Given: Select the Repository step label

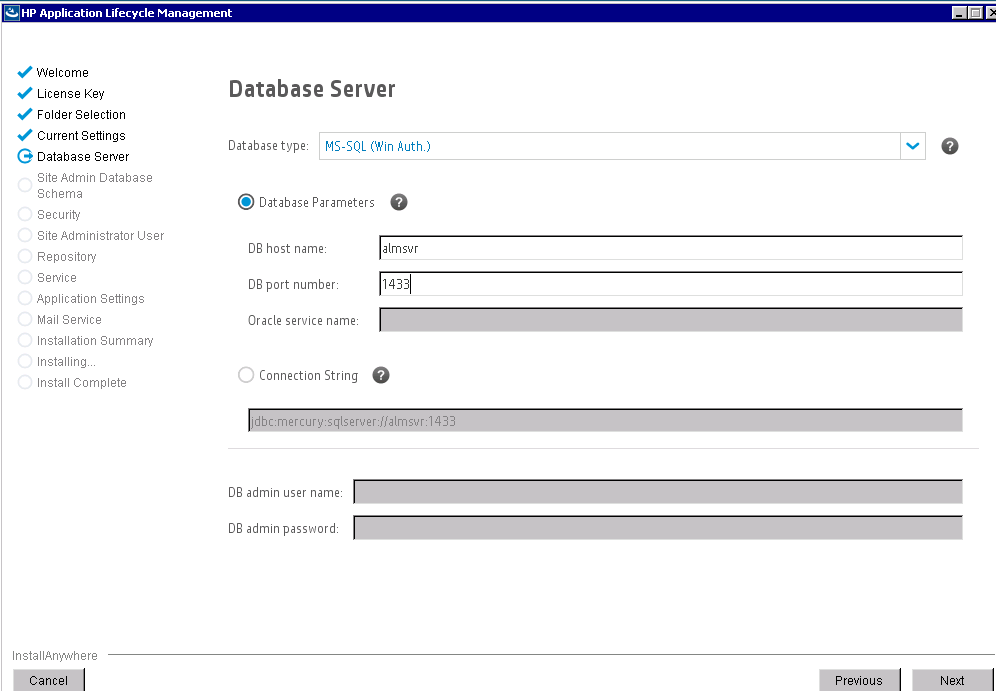Looking at the screenshot, I should pyautogui.click(x=67, y=257).
